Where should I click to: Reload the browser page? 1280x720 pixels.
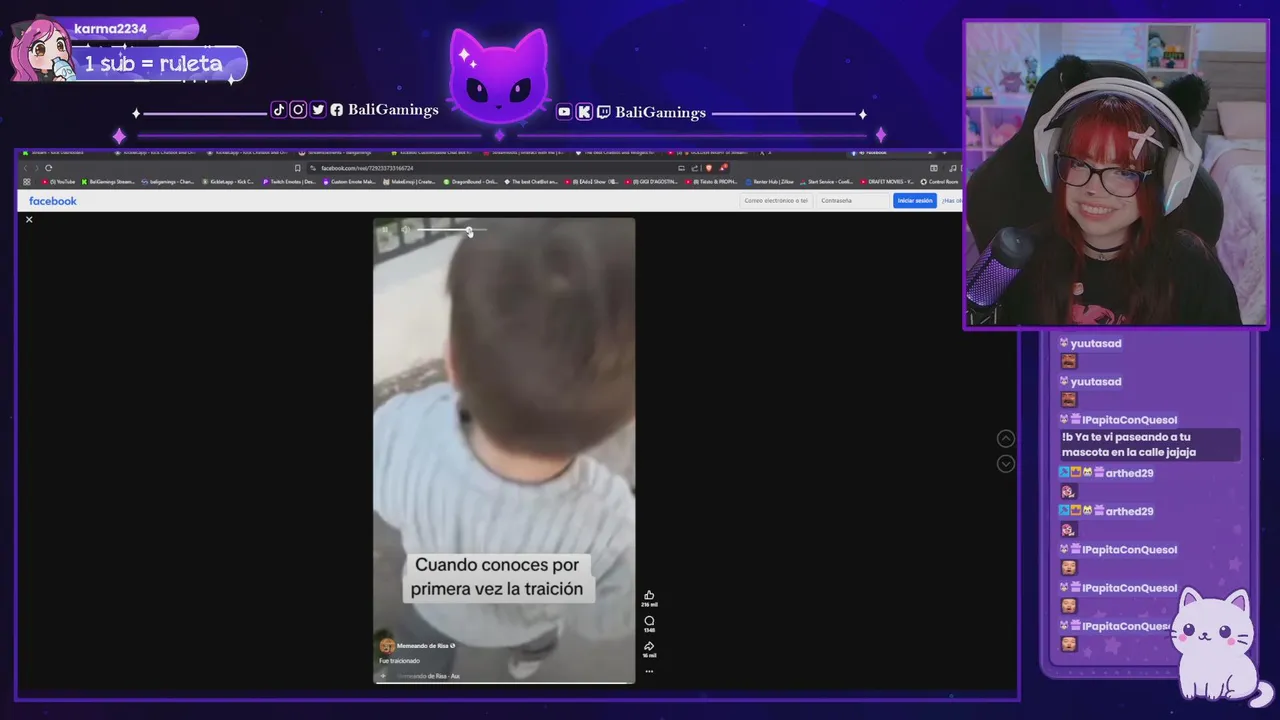pos(48,168)
